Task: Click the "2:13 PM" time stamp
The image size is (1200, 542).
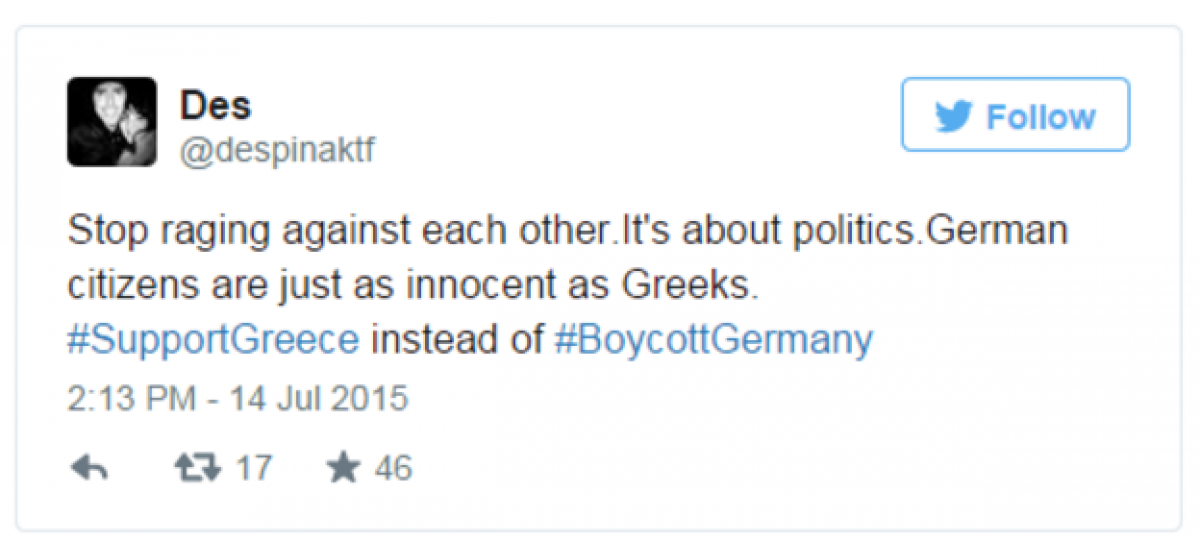Action: click(133, 398)
